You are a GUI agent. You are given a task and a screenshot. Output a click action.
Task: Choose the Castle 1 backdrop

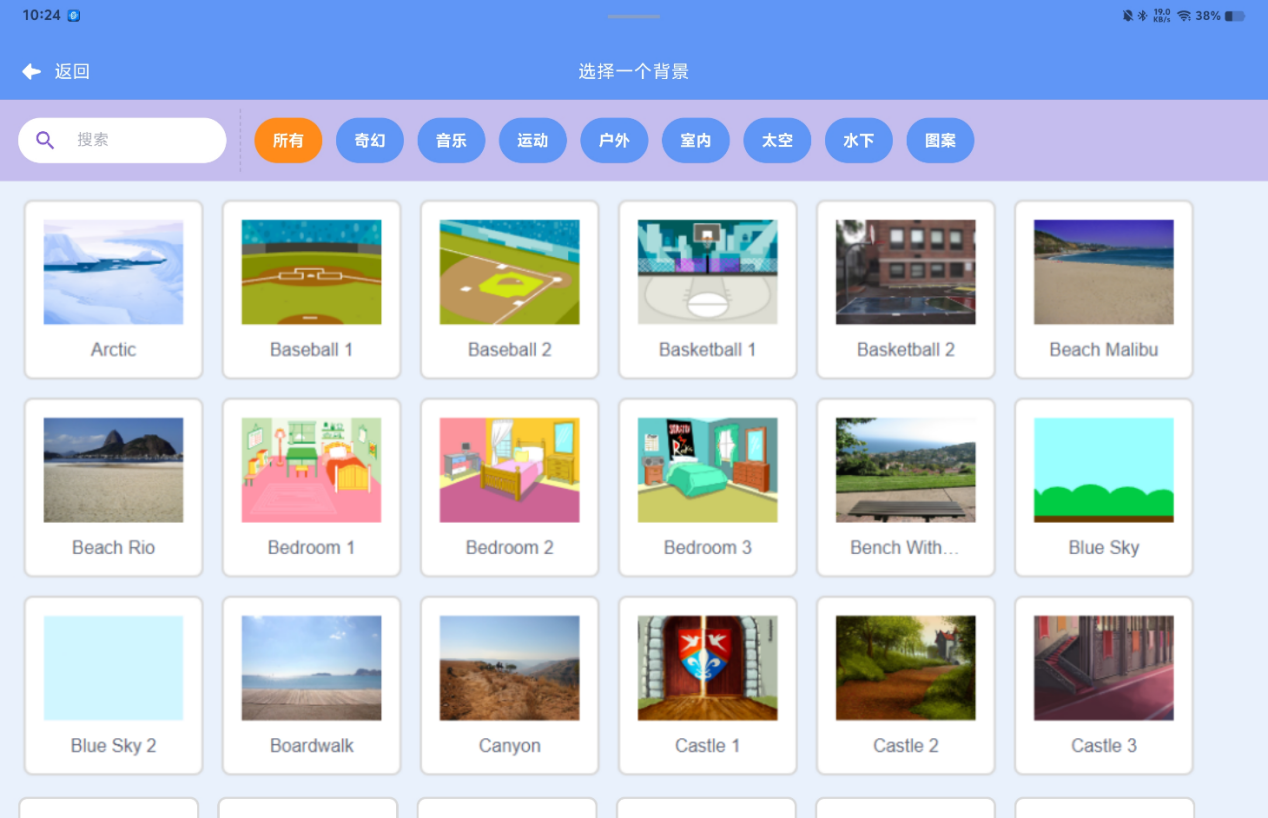pyautogui.click(x=707, y=683)
